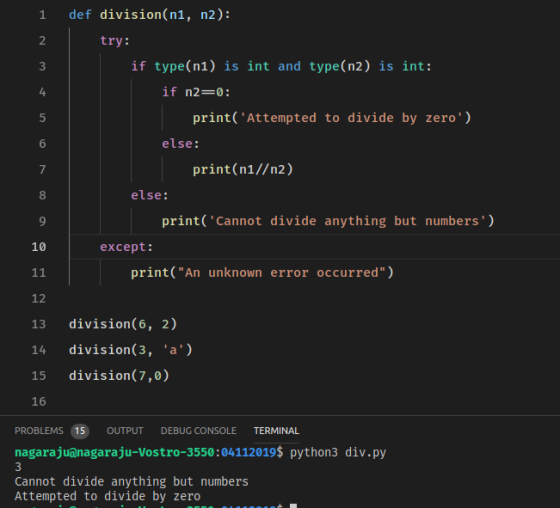
Task: Click line number 8 in gutter
Action: [42, 195]
